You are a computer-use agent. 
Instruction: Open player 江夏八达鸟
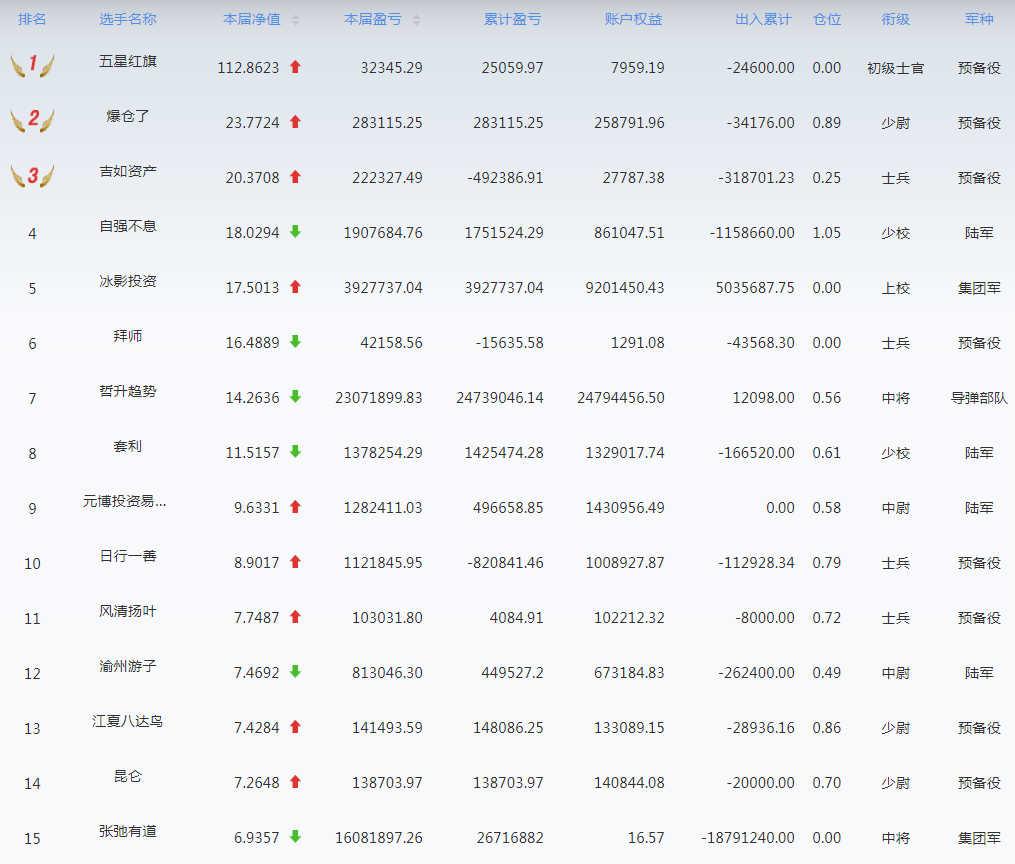point(128,722)
